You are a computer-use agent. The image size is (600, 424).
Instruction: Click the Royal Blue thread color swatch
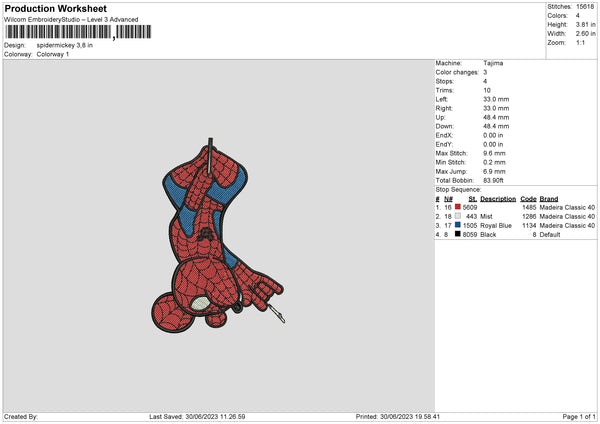457,225
